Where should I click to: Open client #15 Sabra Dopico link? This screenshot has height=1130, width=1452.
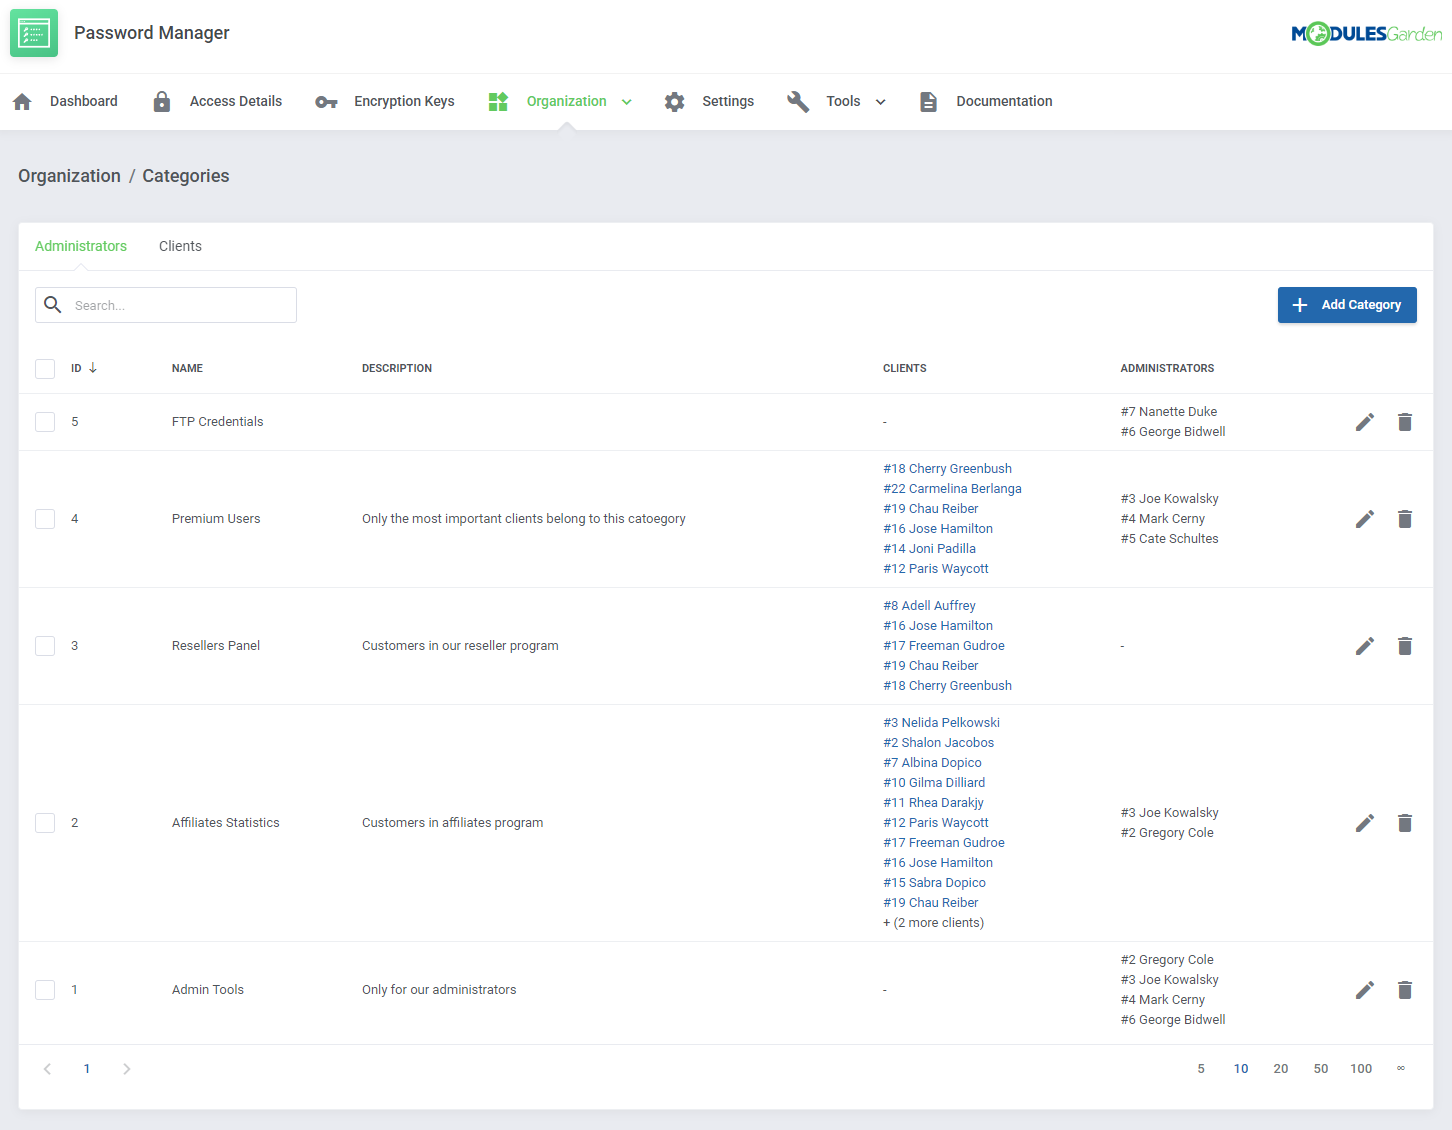coord(934,883)
